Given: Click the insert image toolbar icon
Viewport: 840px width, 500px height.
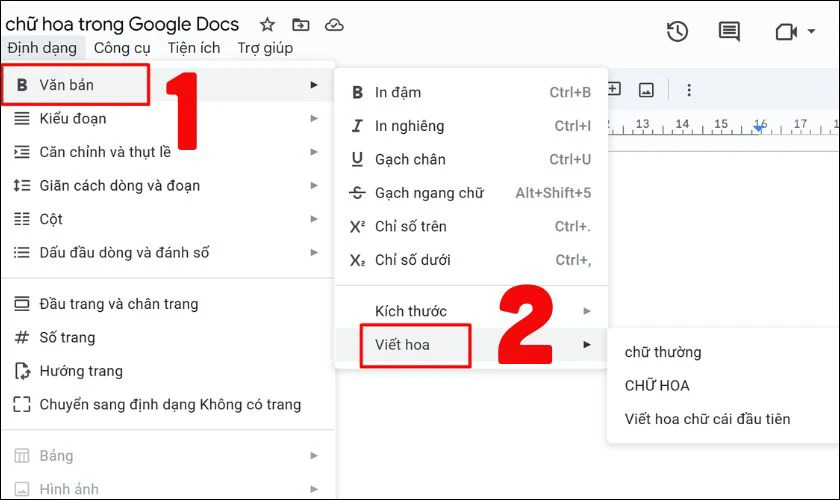Looking at the screenshot, I should [646, 90].
